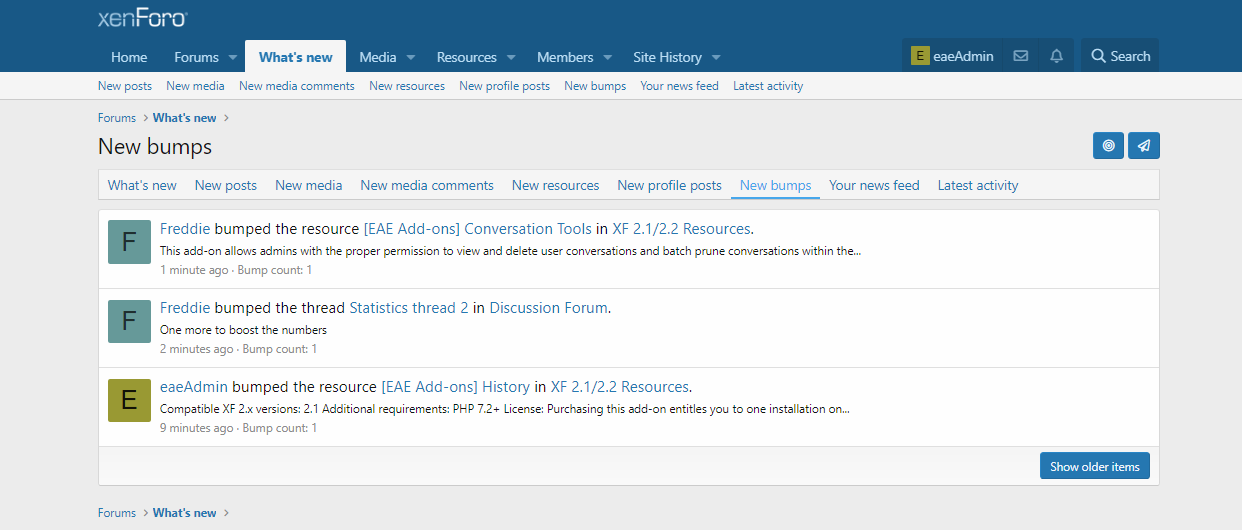The width and height of the screenshot is (1242, 530).
Task: Click the xenForo logo
Action: pos(142,18)
